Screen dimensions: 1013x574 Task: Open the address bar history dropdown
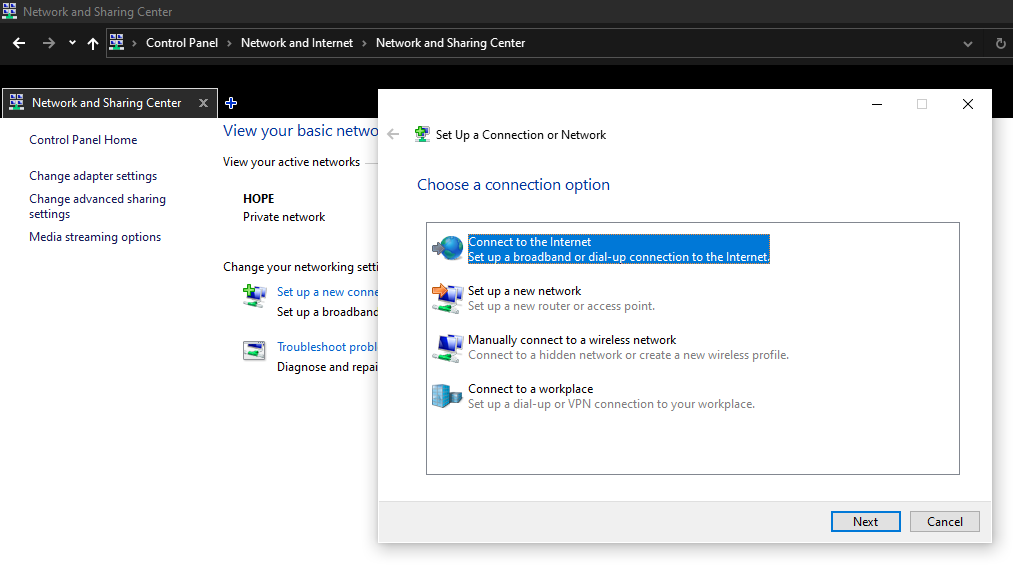point(968,44)
